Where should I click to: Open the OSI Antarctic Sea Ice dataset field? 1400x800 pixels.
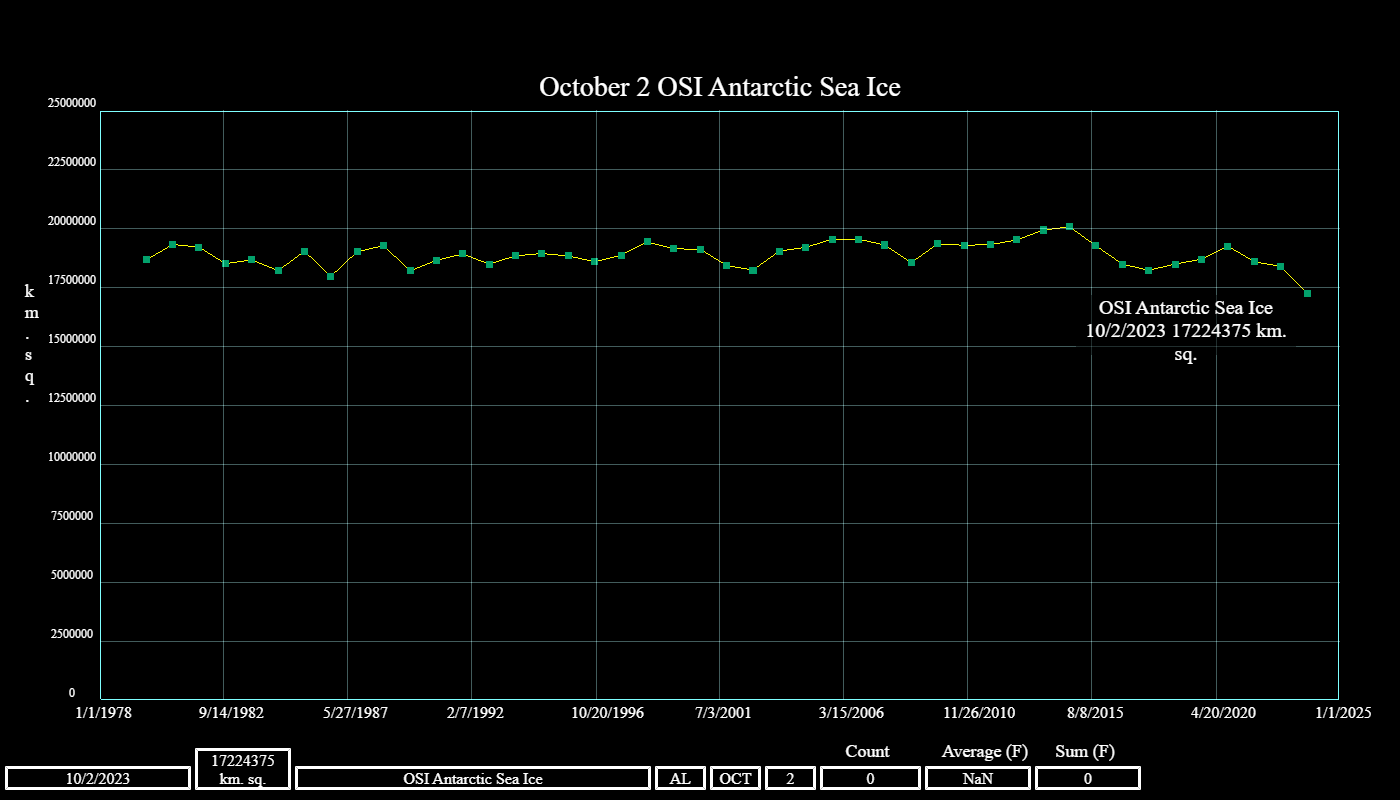tap(473, 778)
